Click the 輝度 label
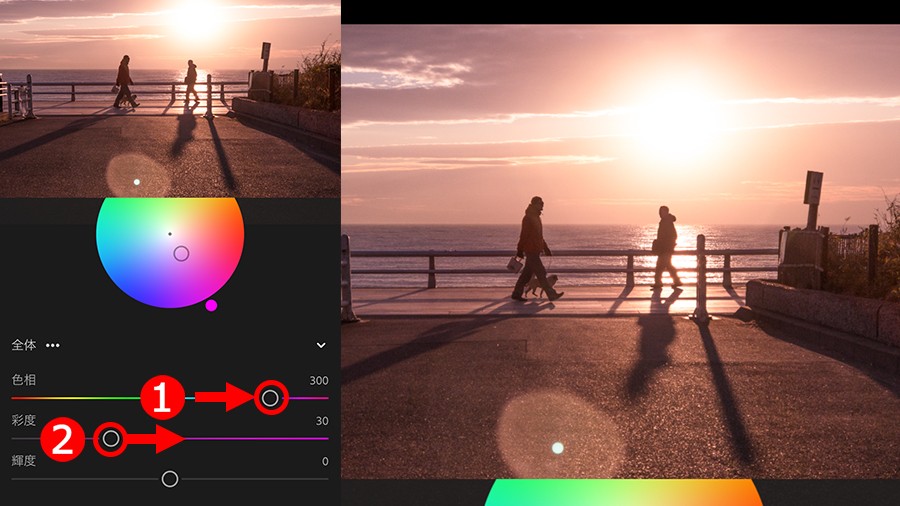The height and width of the screenshot is (506, 900). [24, 460]
